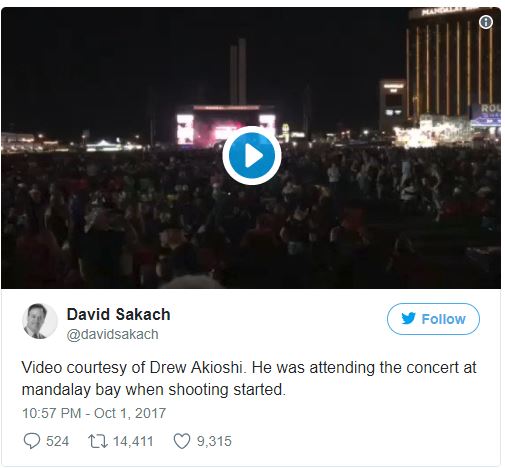Click the 524 replies count

(x=57, y=441)
